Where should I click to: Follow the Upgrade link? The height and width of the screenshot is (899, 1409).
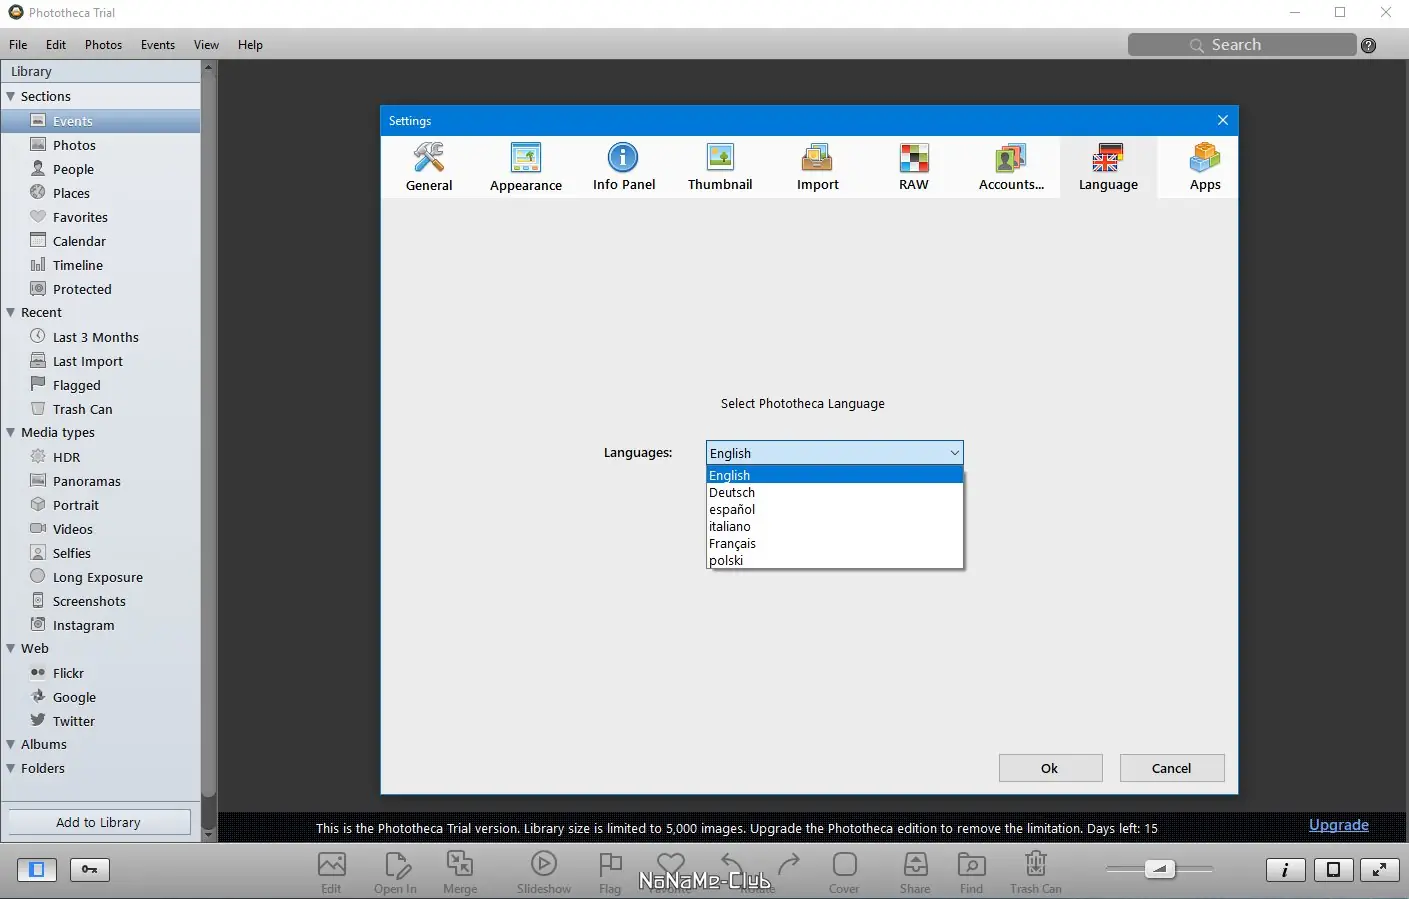pyautogui.click(x=1339, y=825)
